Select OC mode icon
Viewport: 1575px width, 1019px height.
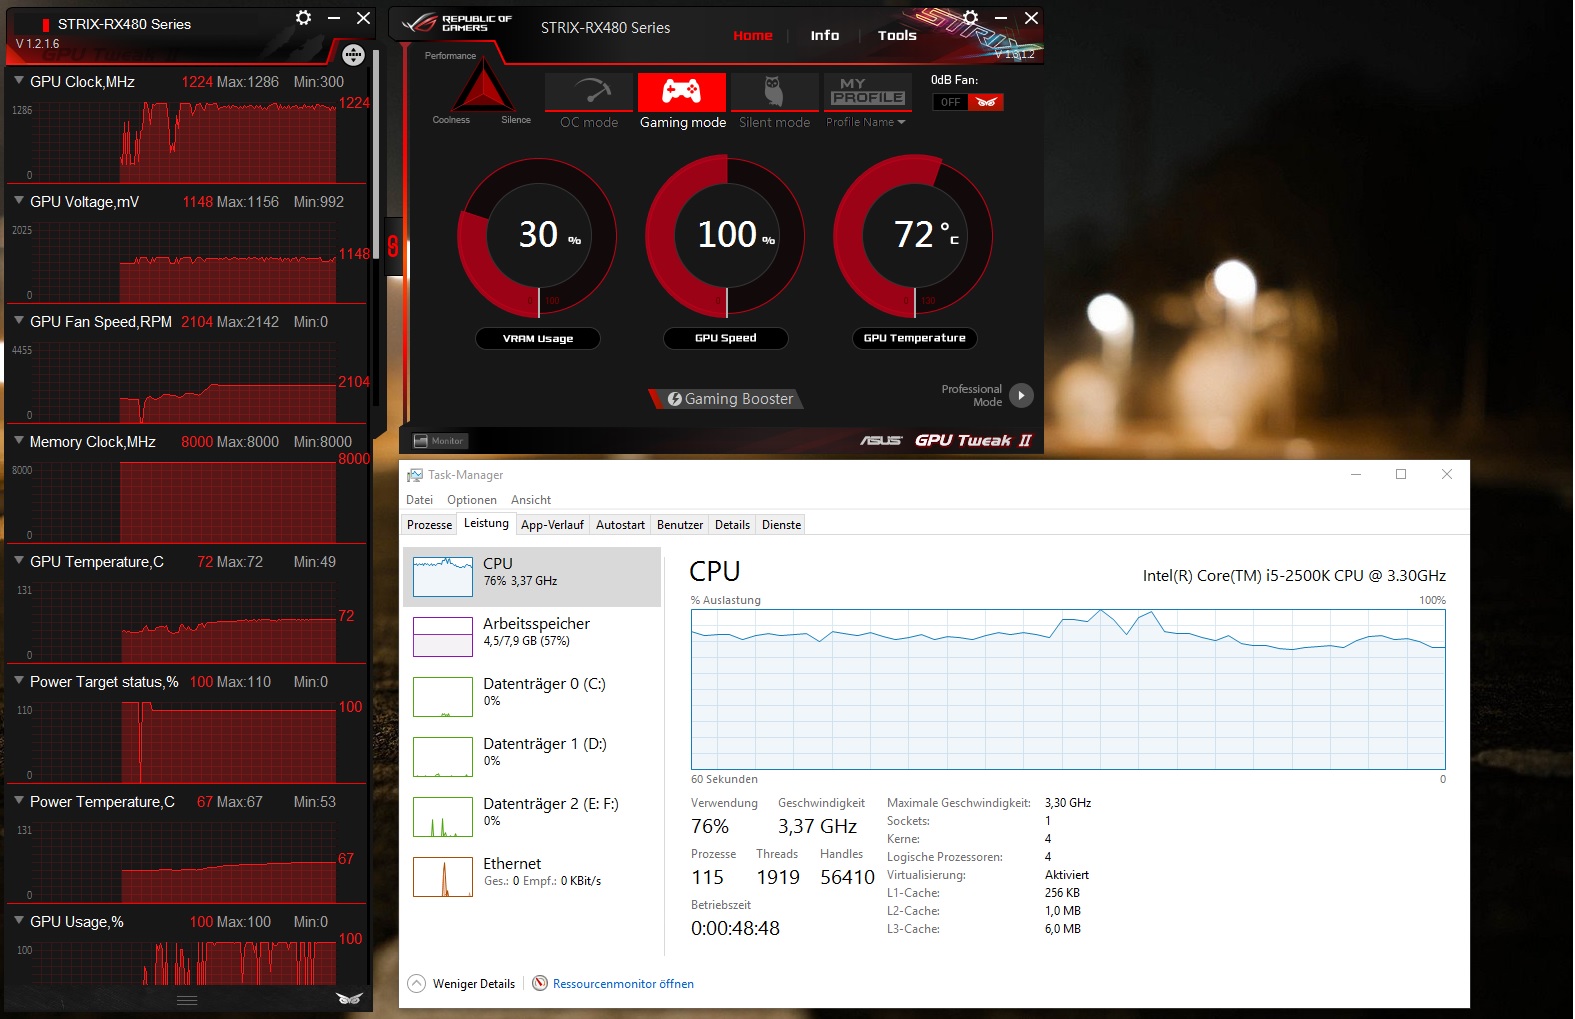(x=589, y=92)
